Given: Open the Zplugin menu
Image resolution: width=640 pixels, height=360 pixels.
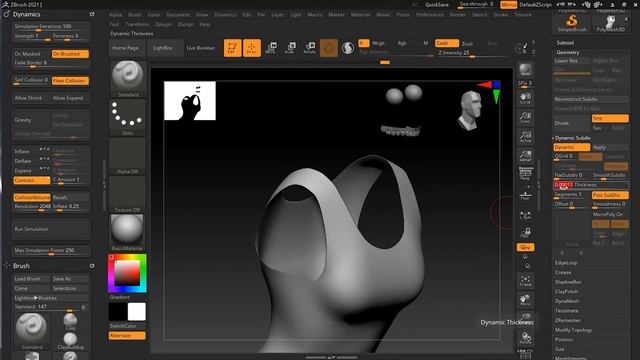Looking at the screenshot, I should tap(163, 24).
